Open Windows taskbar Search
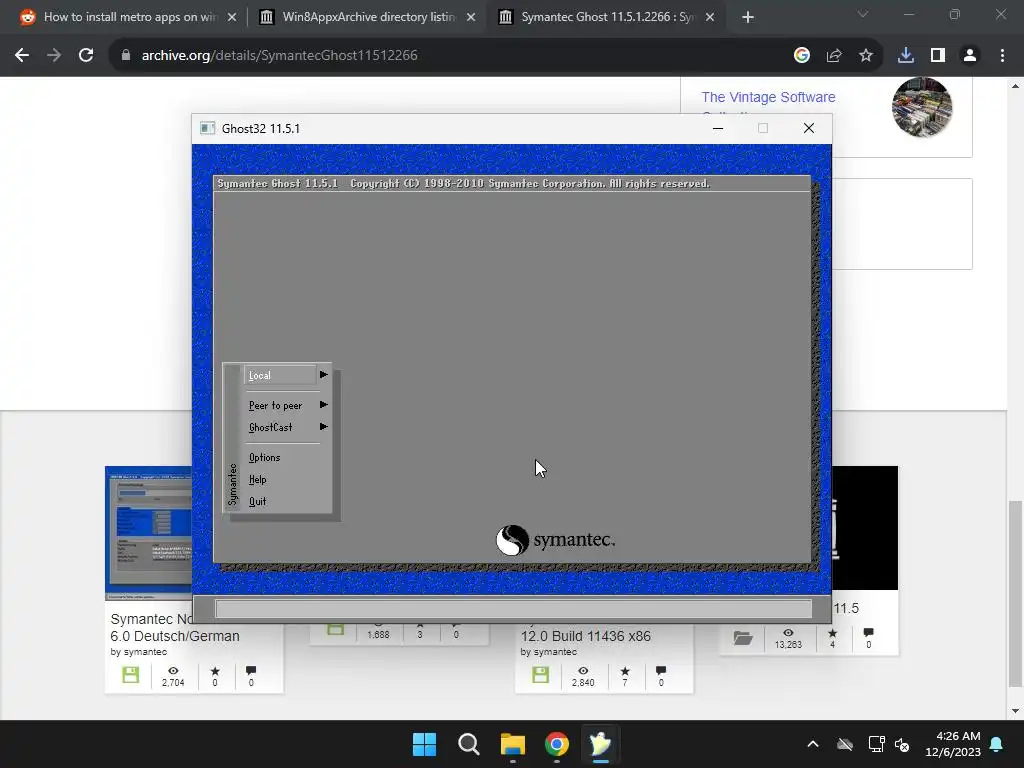 coord(468,744)
